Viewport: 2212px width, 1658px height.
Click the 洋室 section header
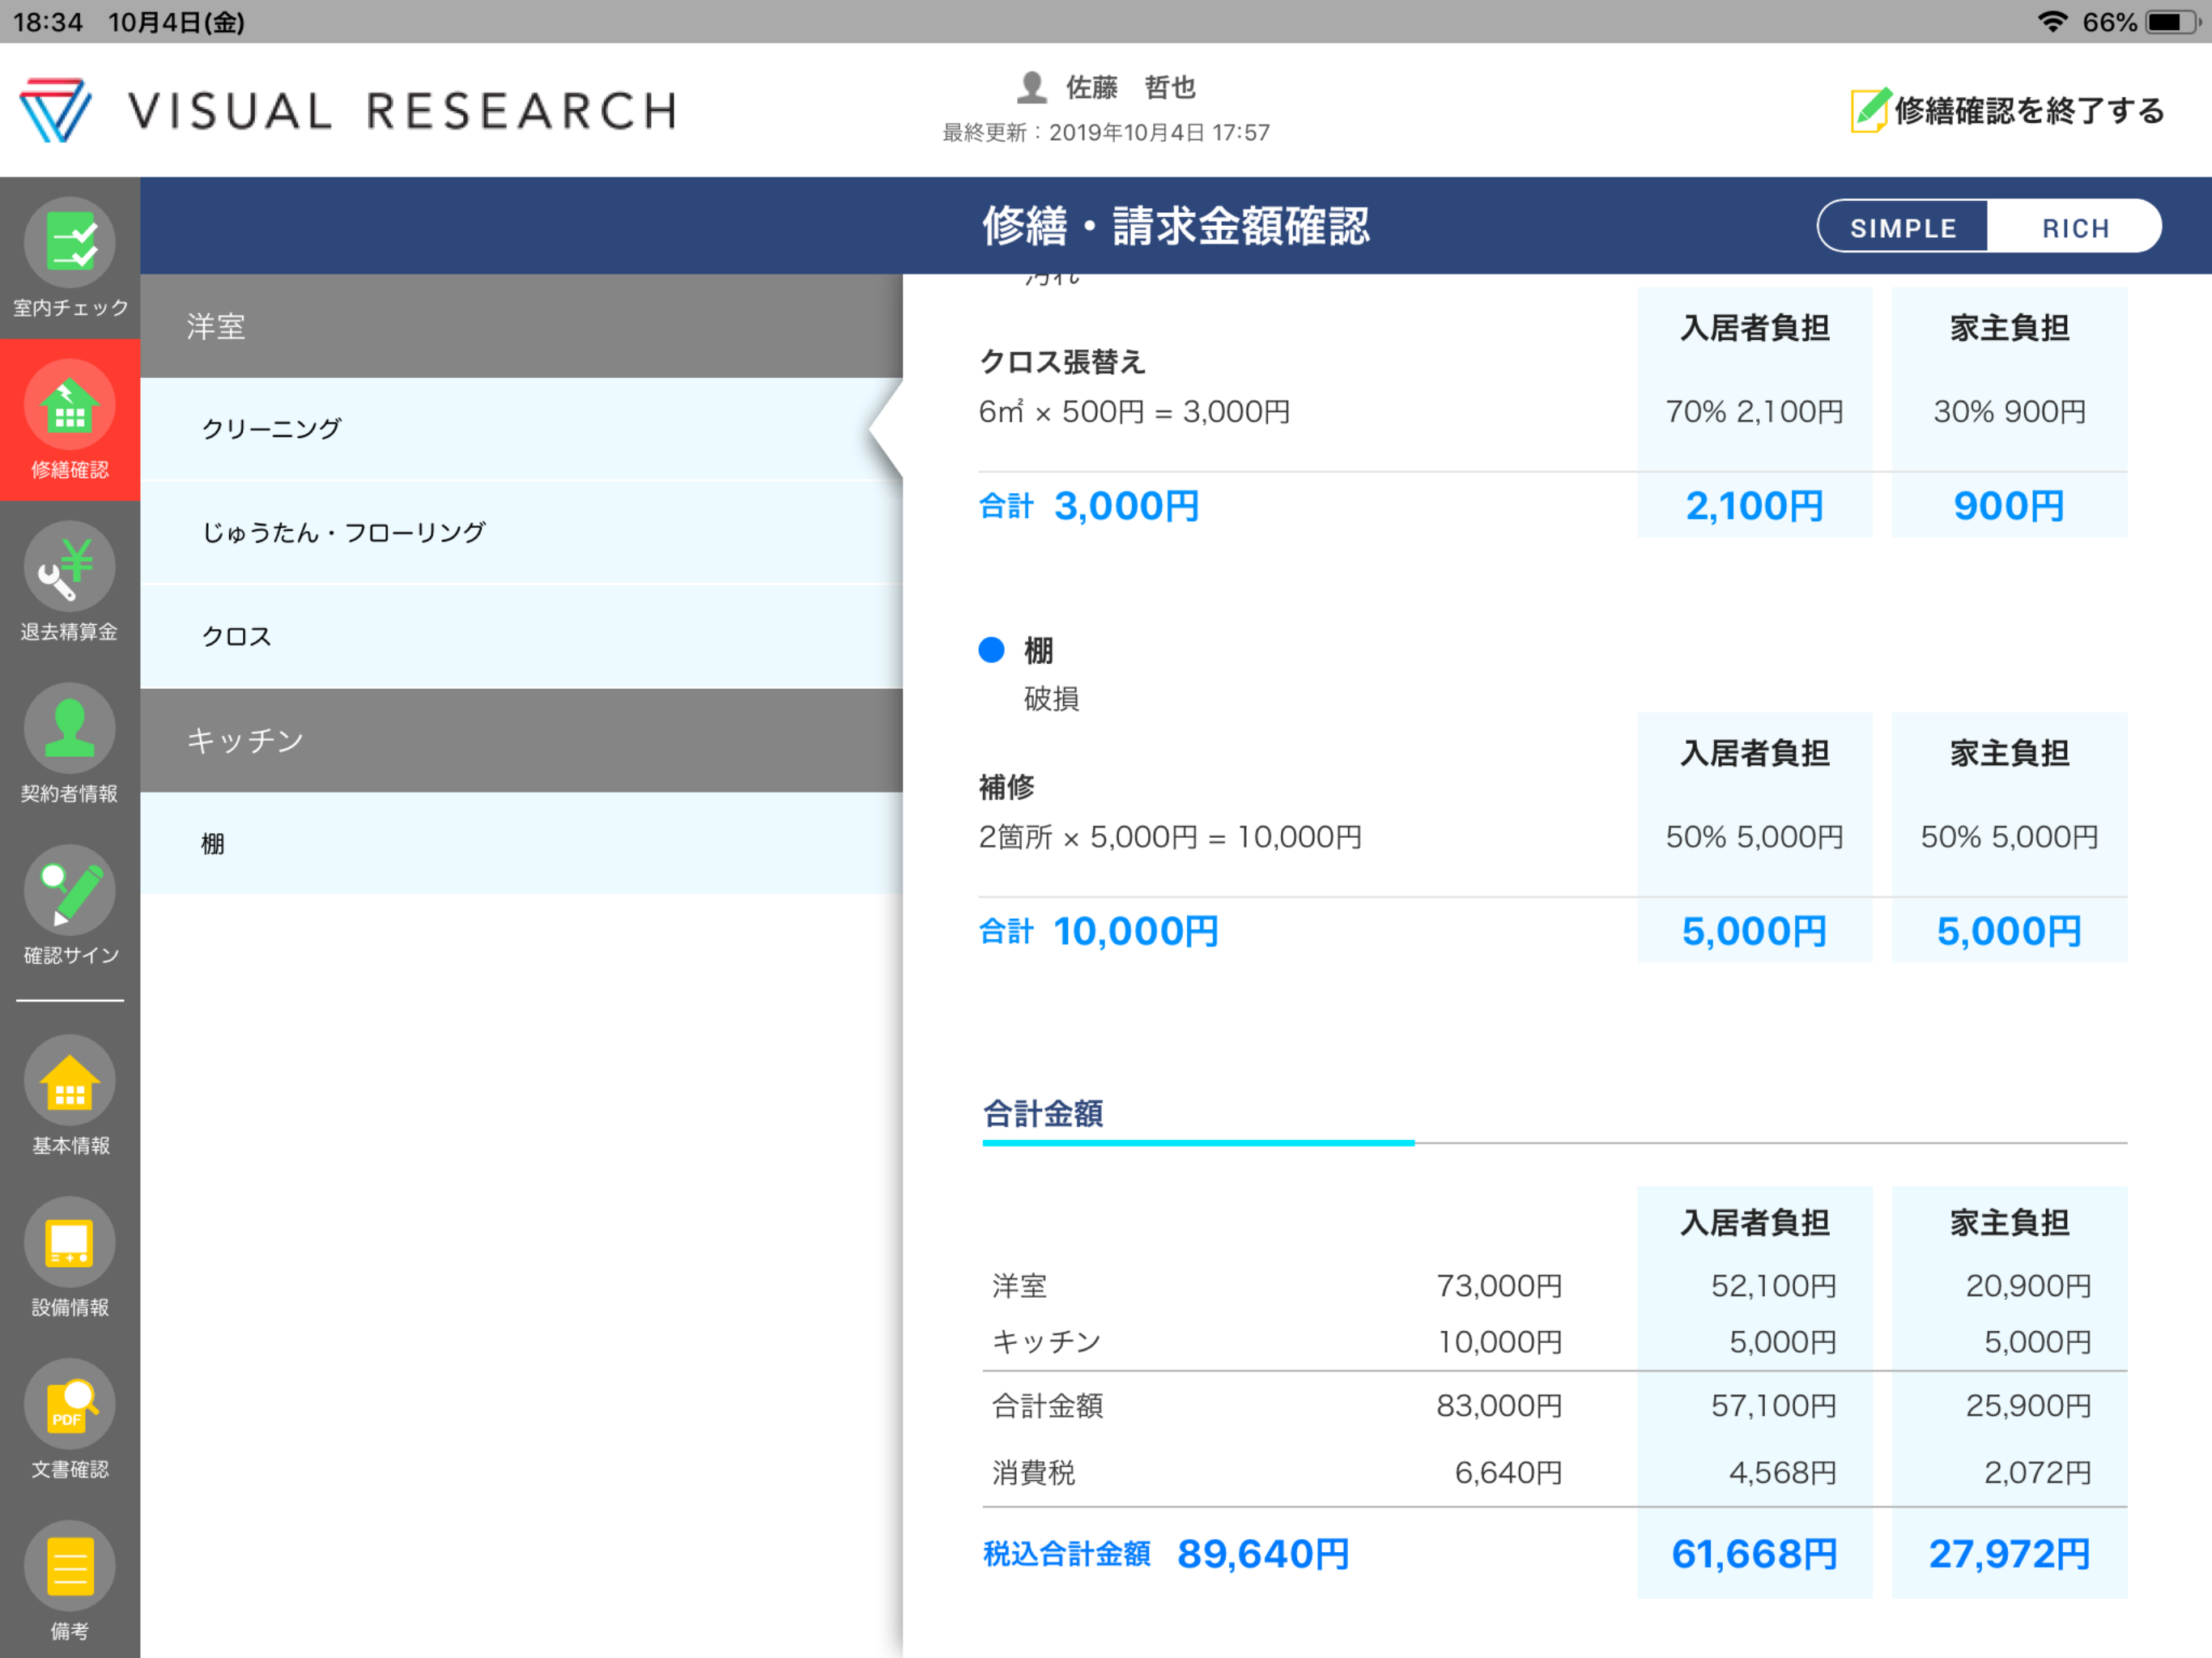point(522,326)
